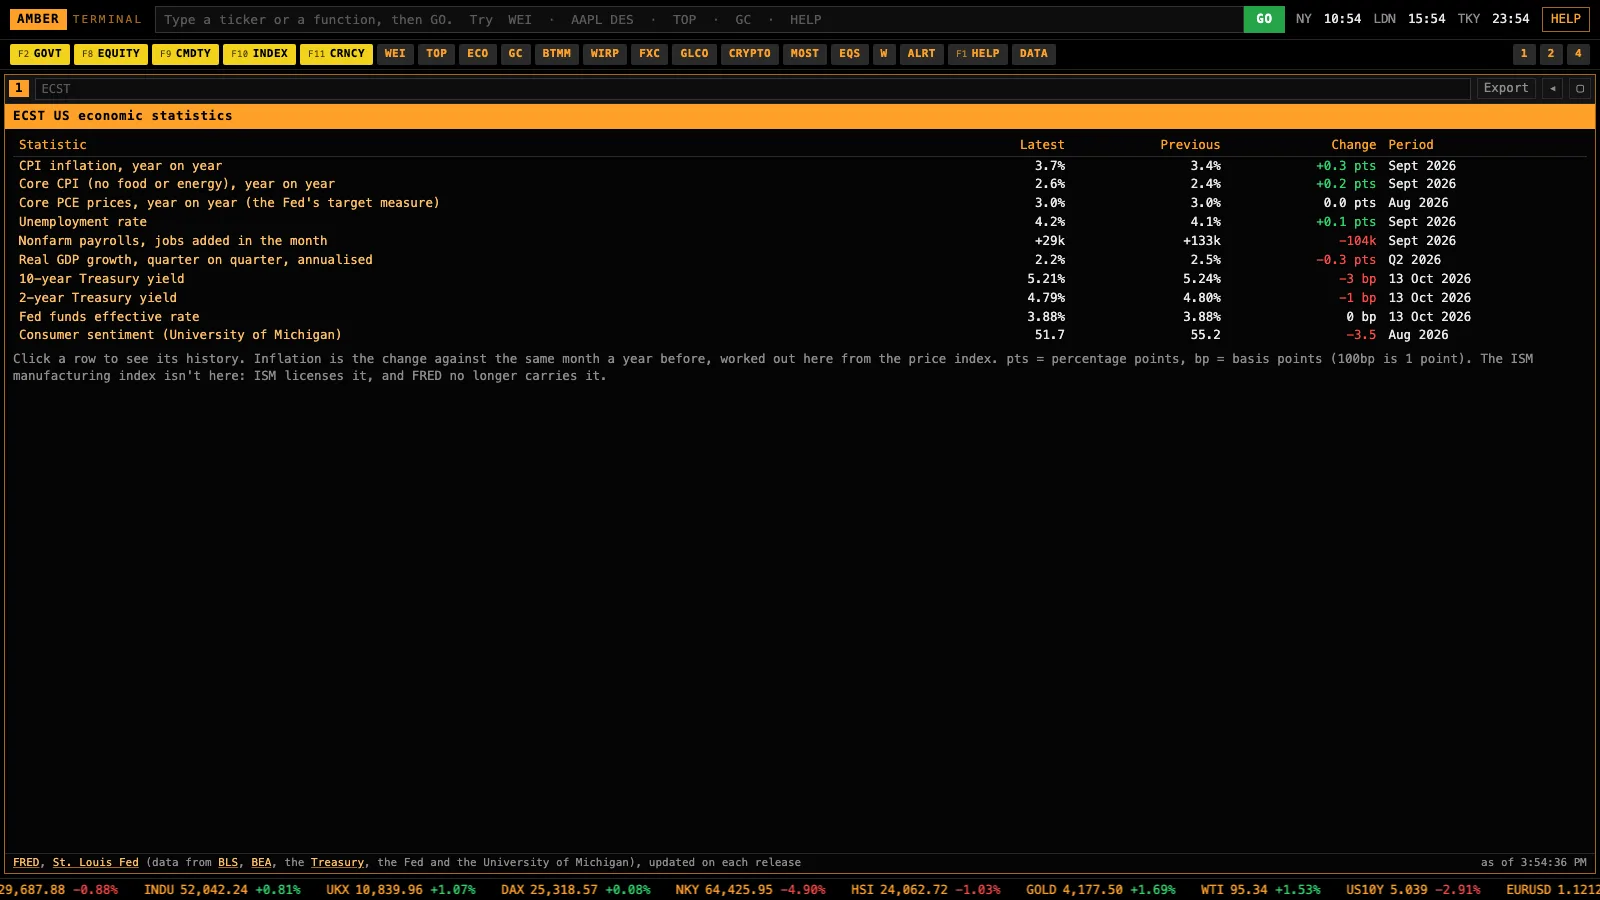
Task: Follow the St. Louis Fed link
Action: (x=96, y=862)
